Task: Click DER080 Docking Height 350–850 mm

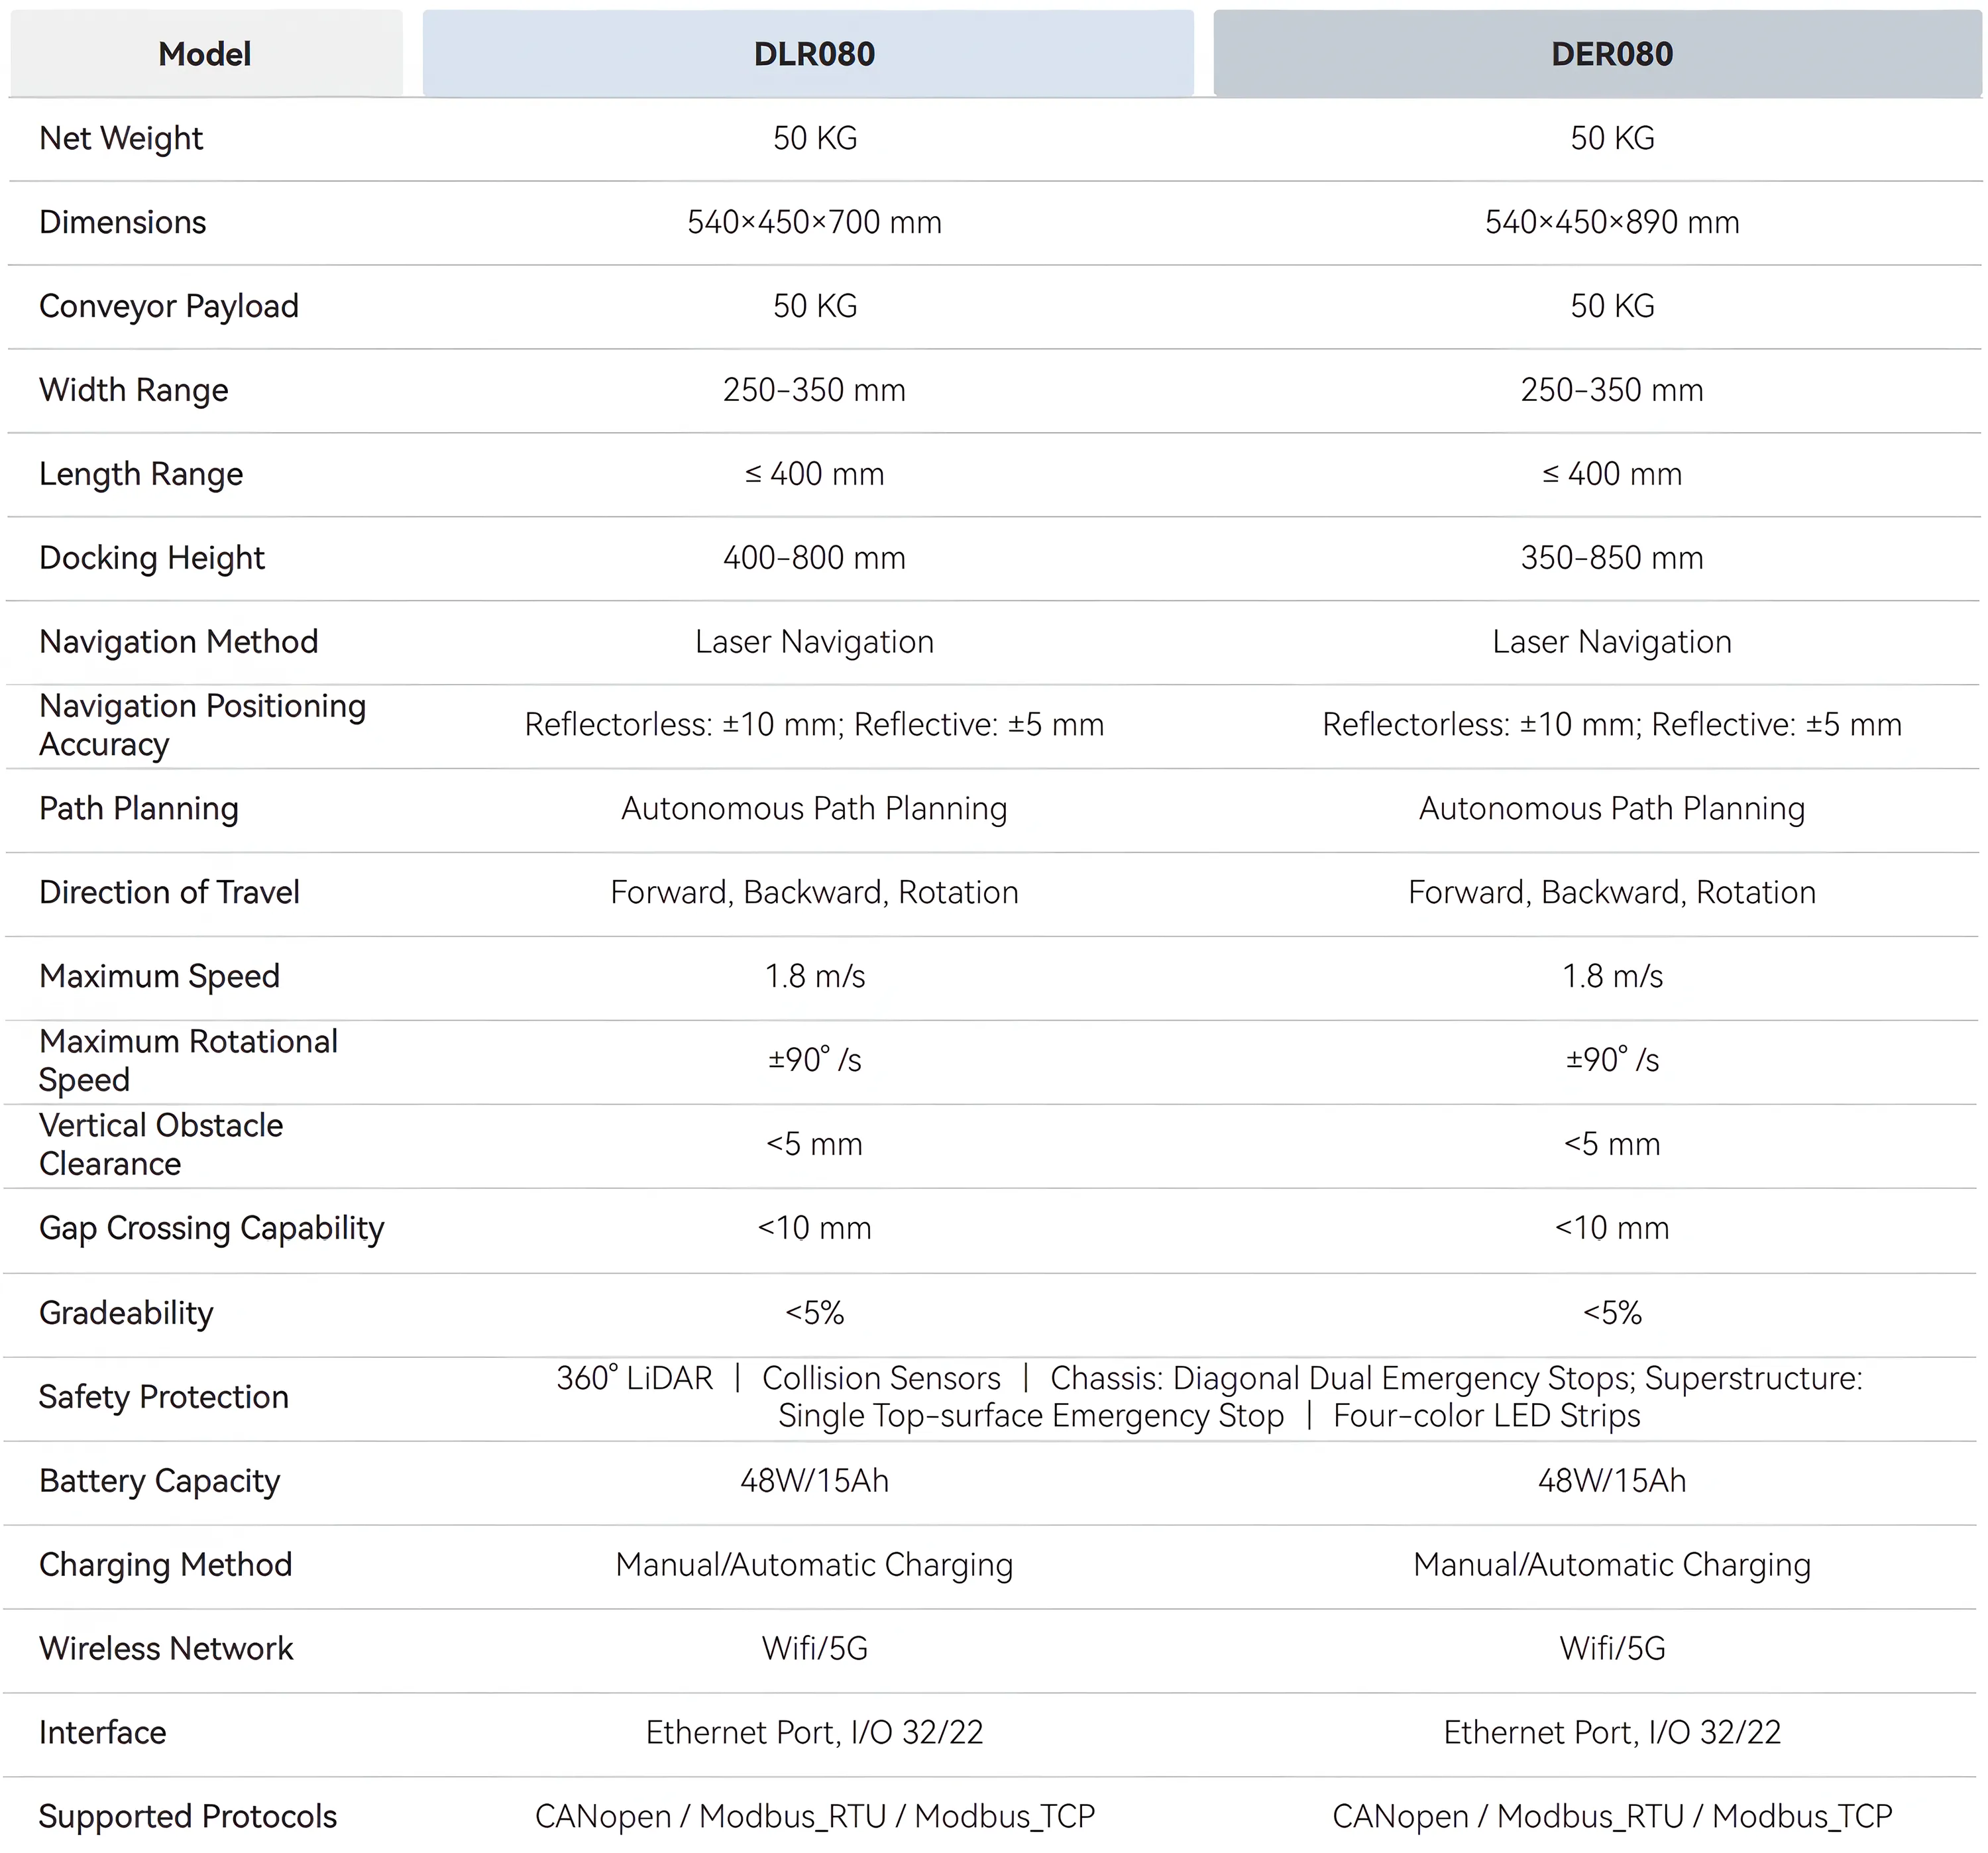Action: click(x=1612, y=558)
